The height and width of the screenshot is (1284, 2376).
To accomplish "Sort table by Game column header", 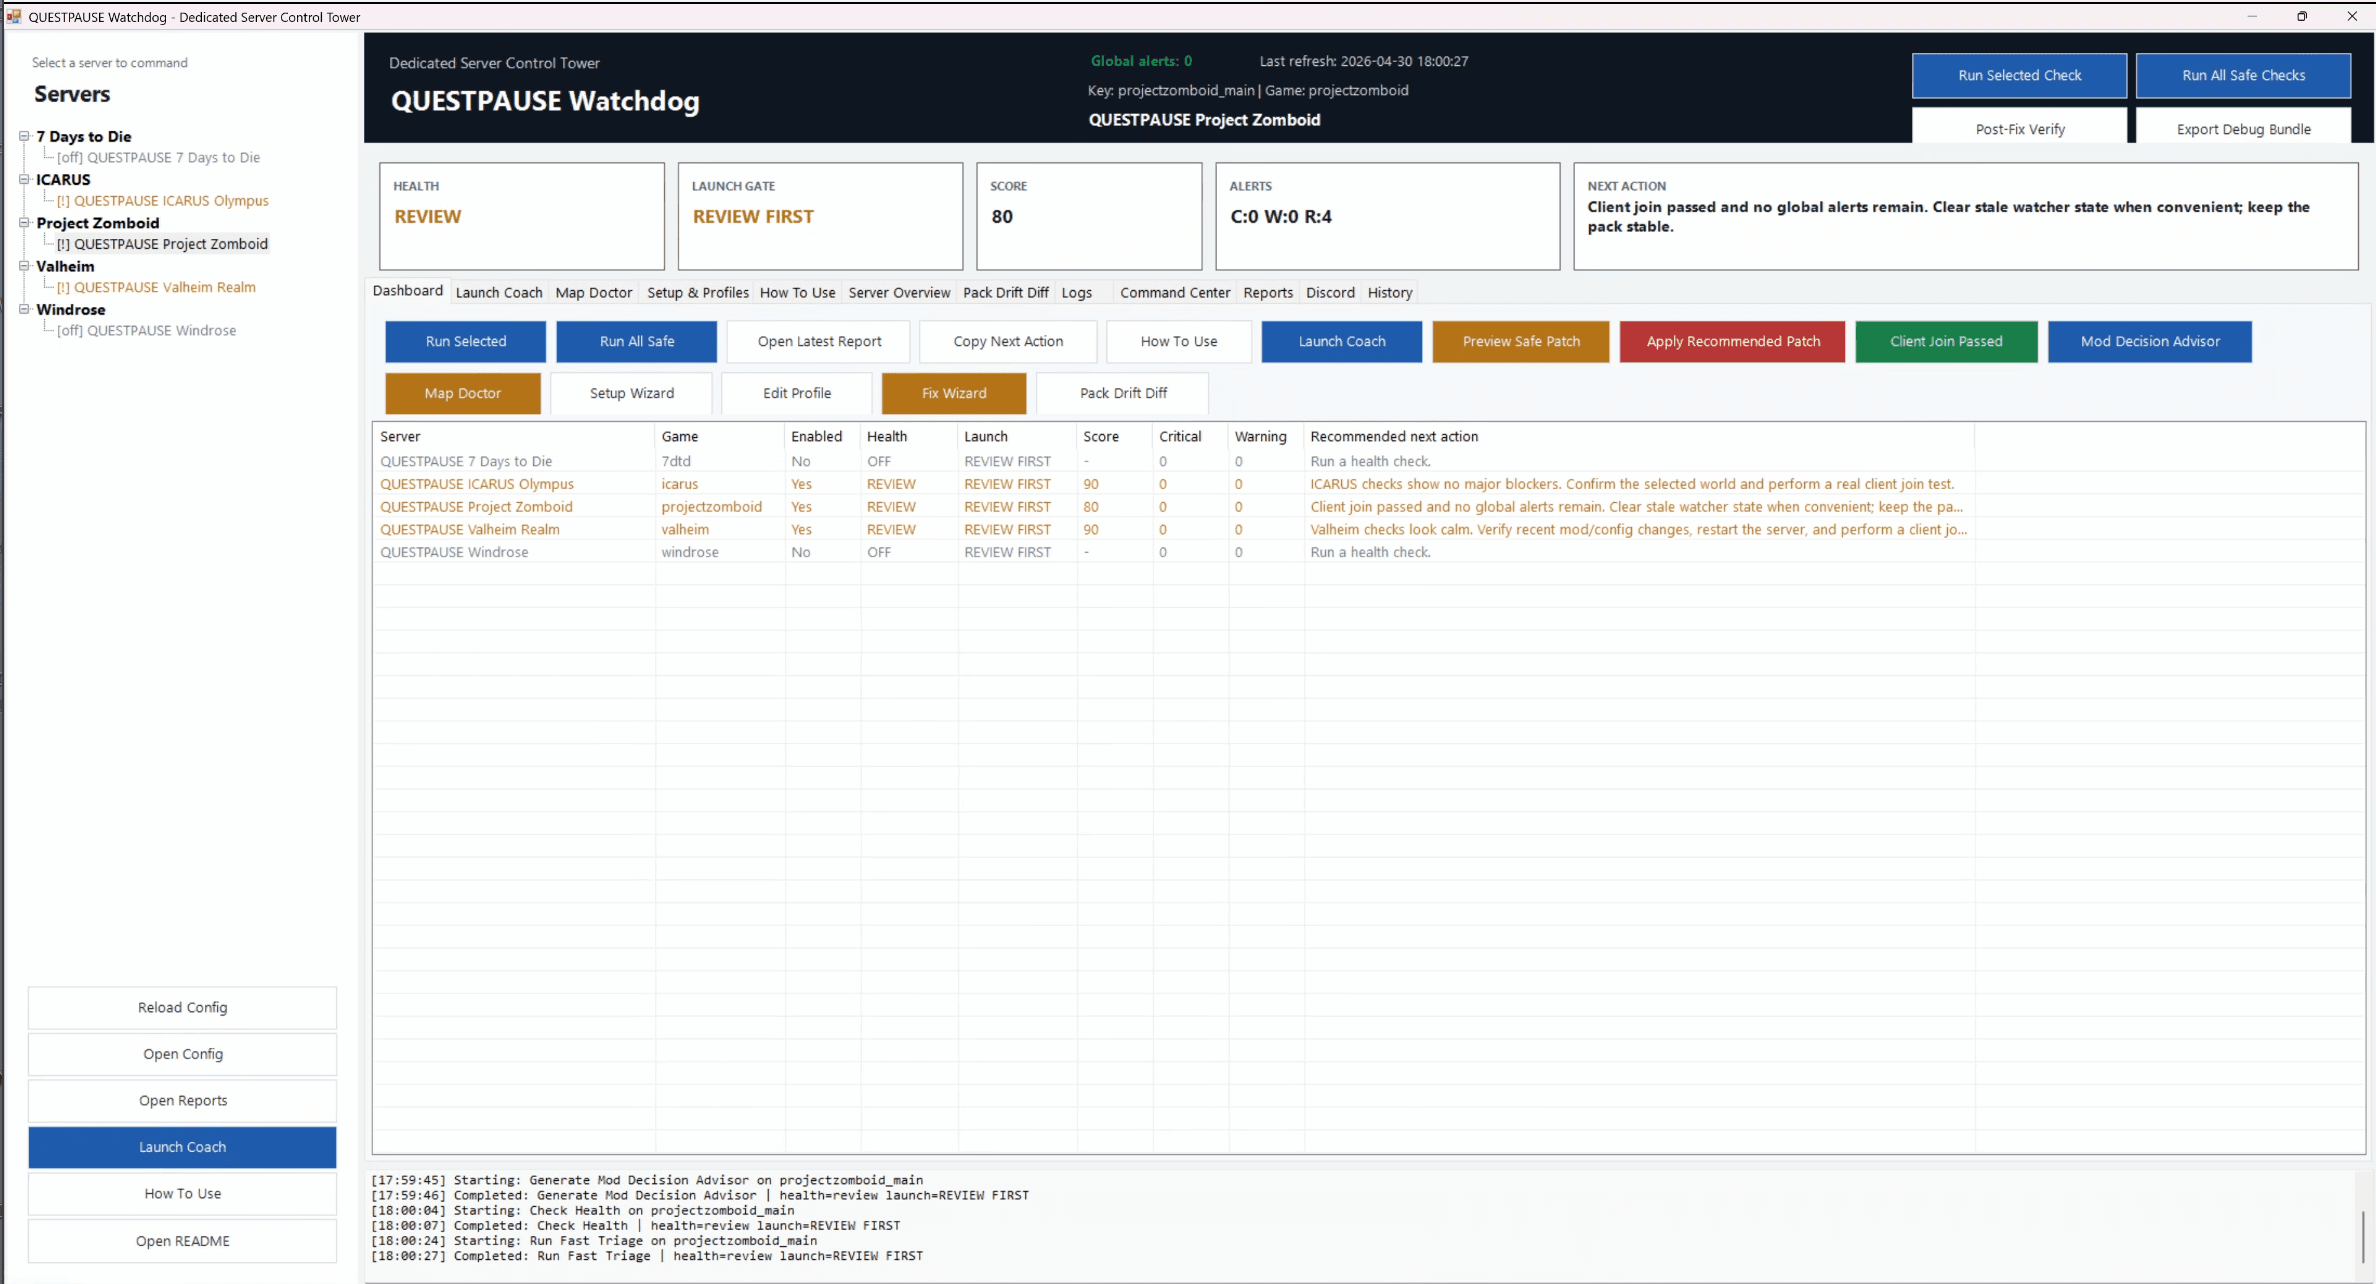I will coord(720,436).
